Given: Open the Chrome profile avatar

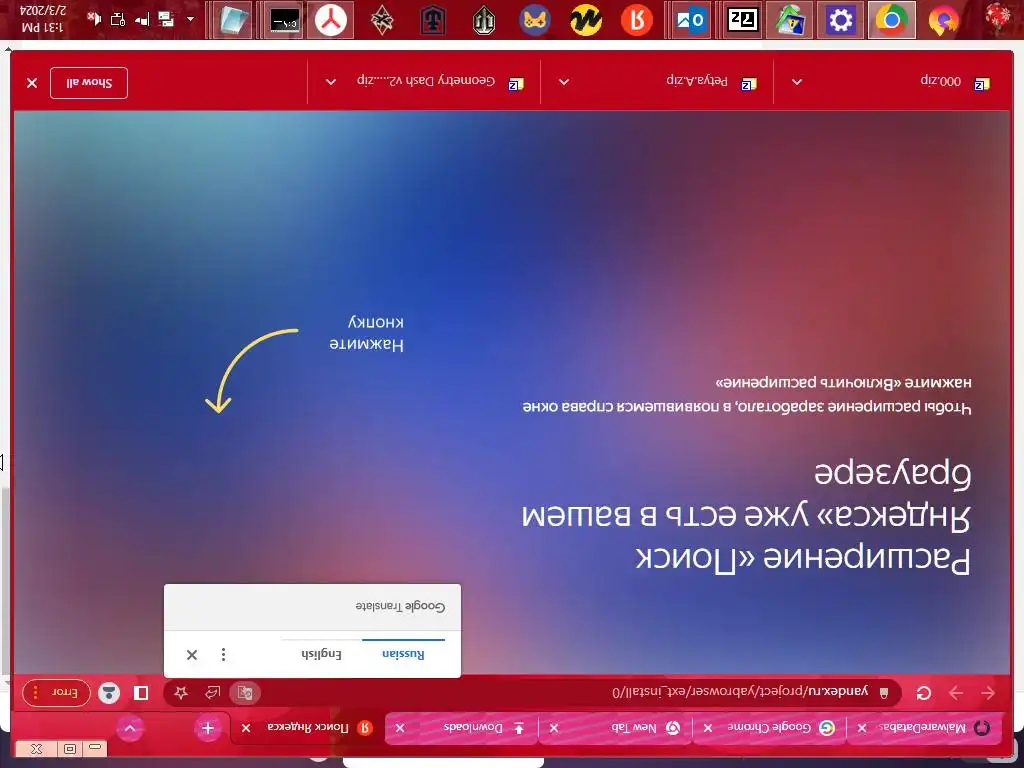Looking at the screenshot, I should (109, 693).
